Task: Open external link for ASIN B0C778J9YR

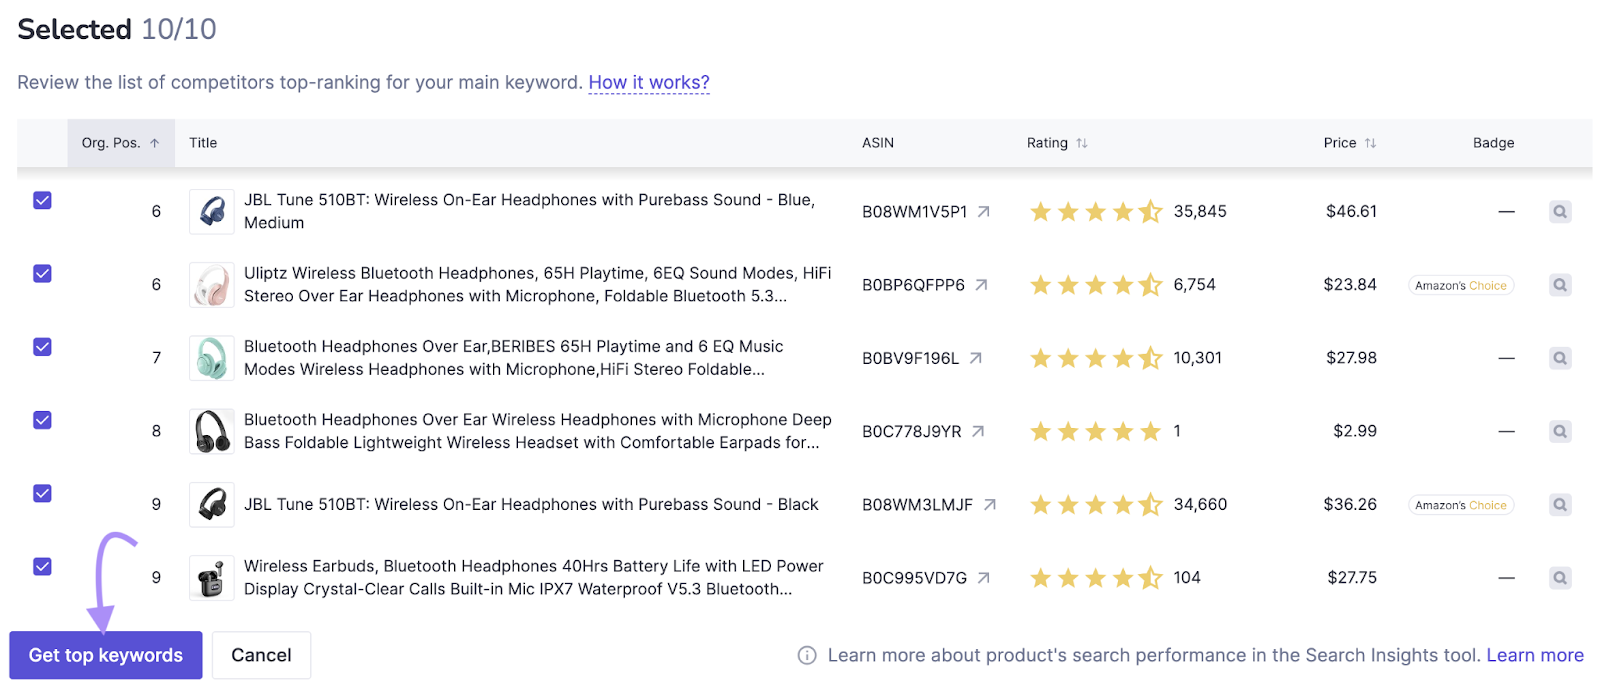Action: [978, 432]
